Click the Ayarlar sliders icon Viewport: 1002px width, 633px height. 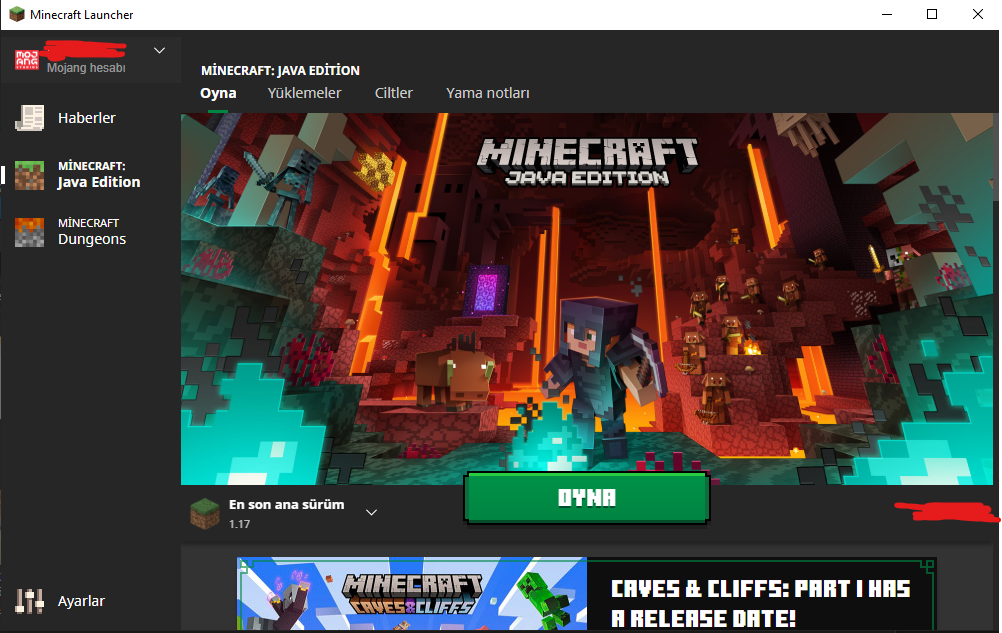pos(29,601)
